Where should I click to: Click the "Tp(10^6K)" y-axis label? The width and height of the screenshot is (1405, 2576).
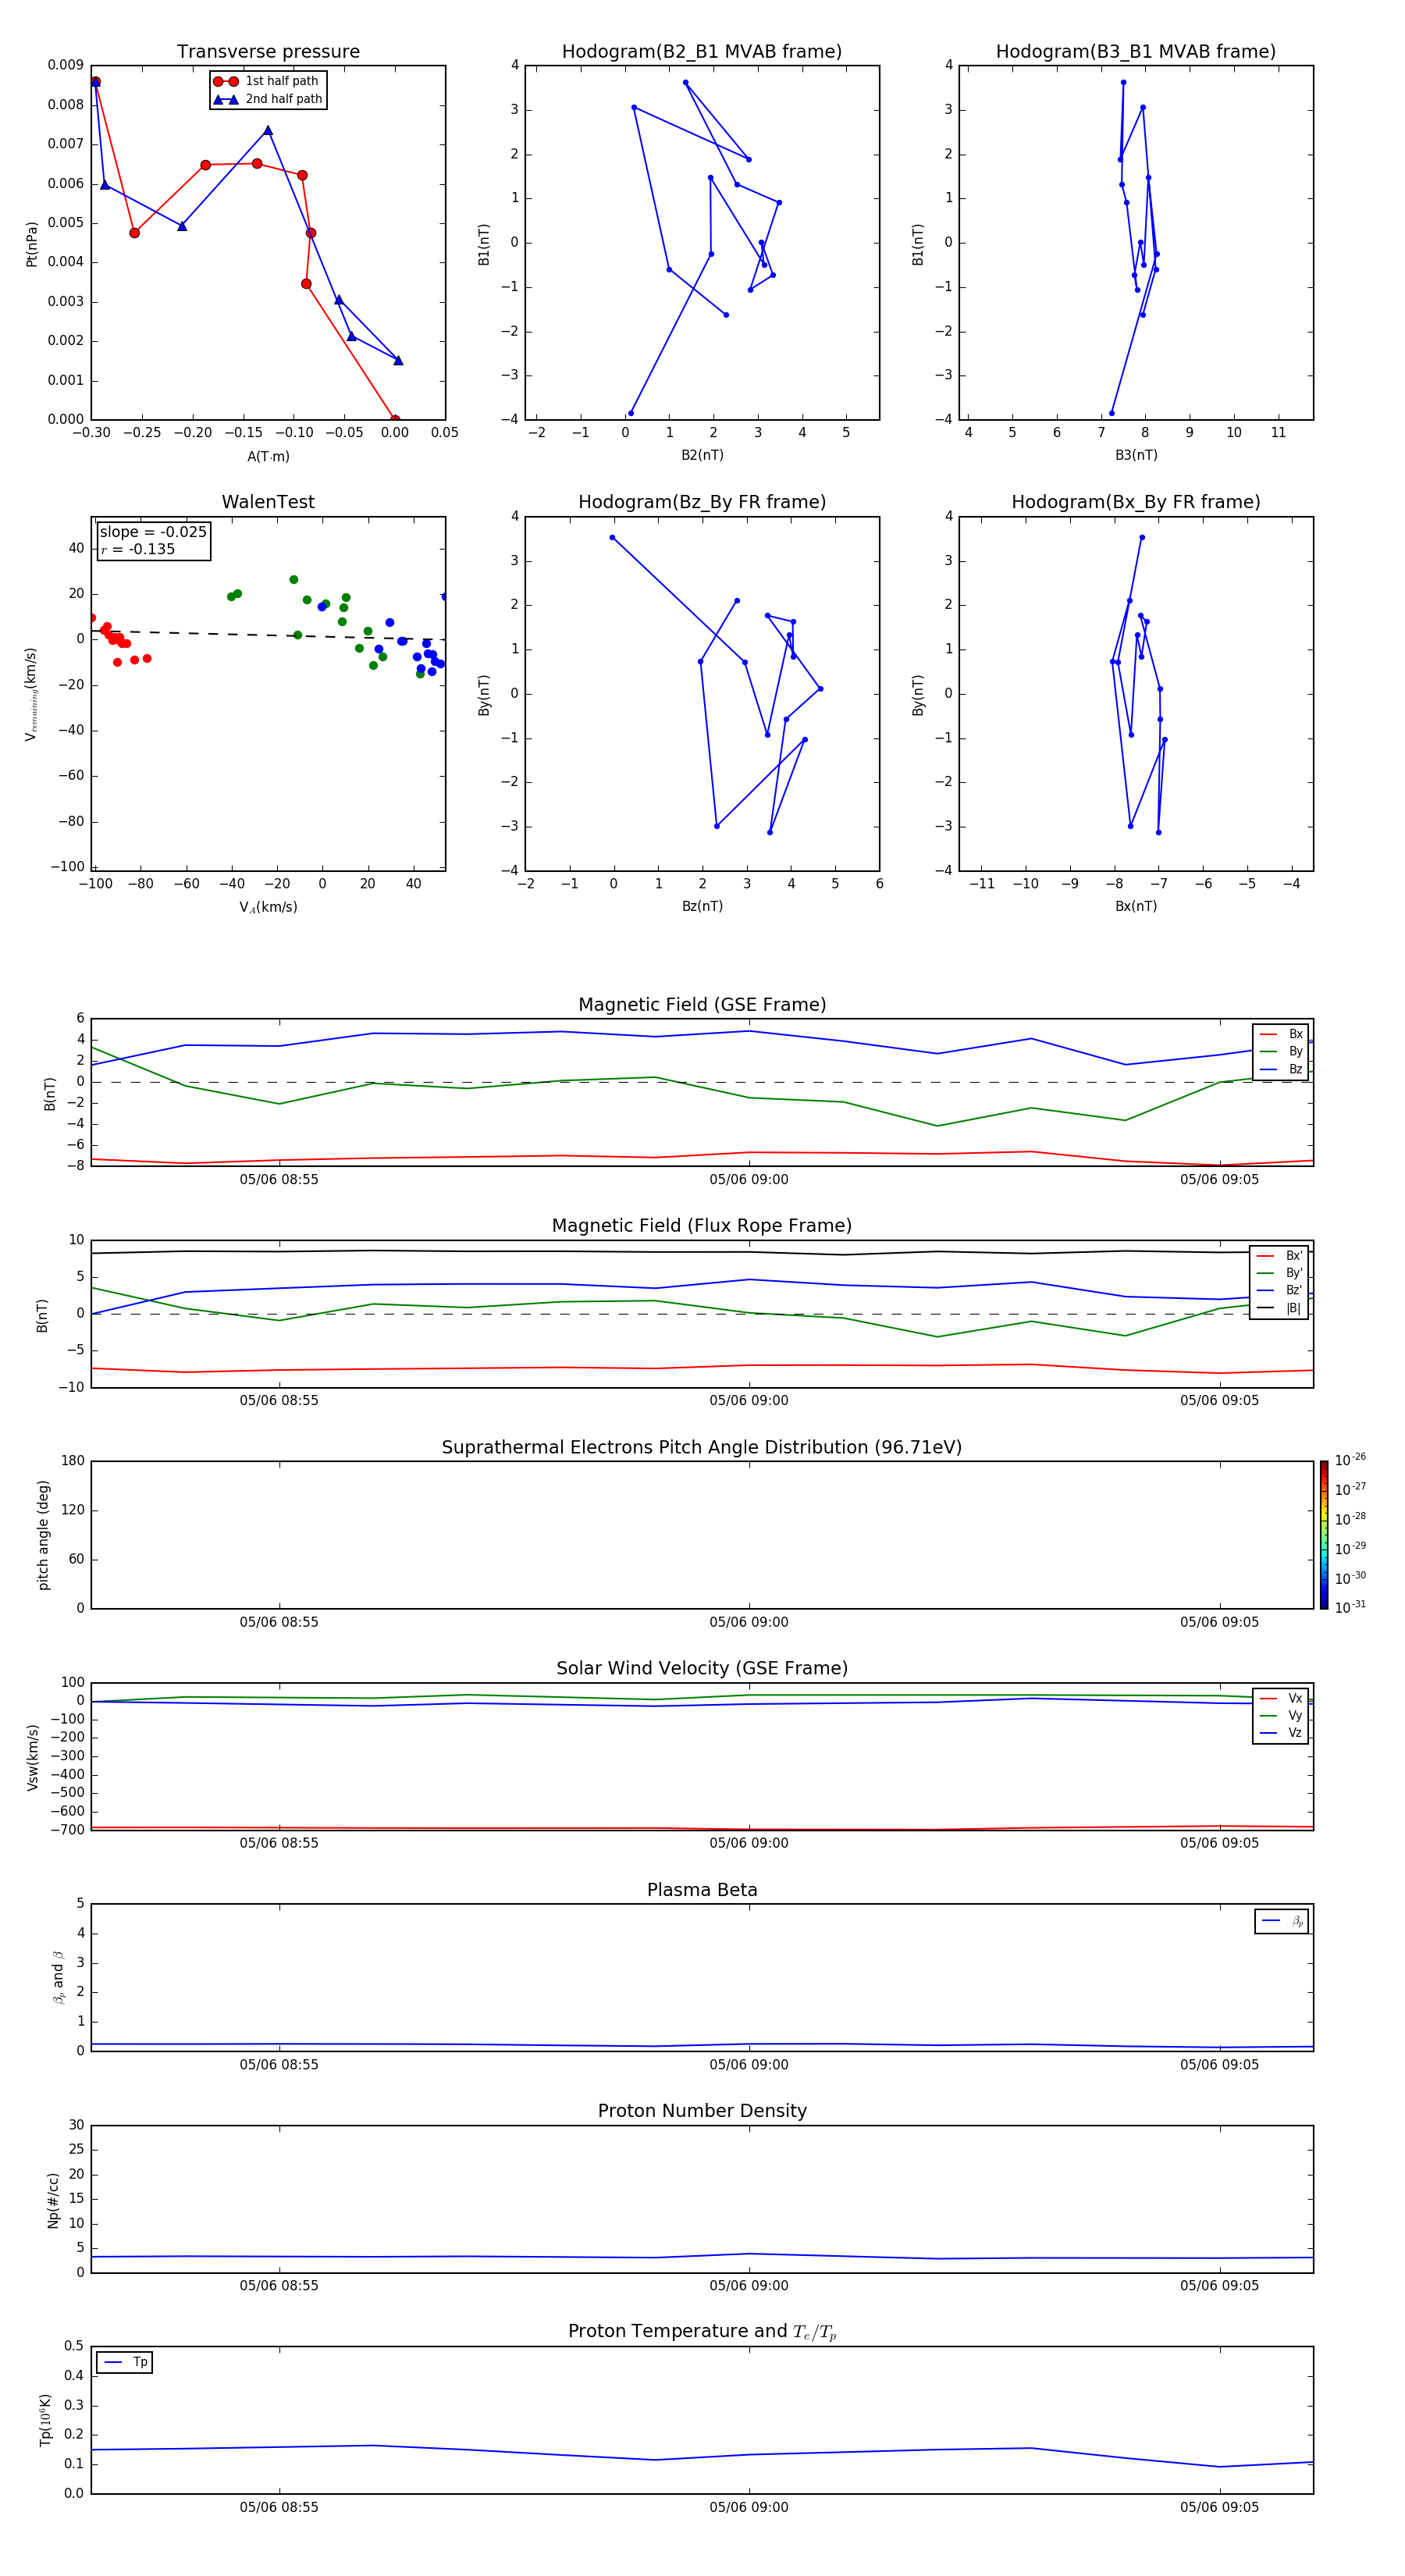point(45,2420)
